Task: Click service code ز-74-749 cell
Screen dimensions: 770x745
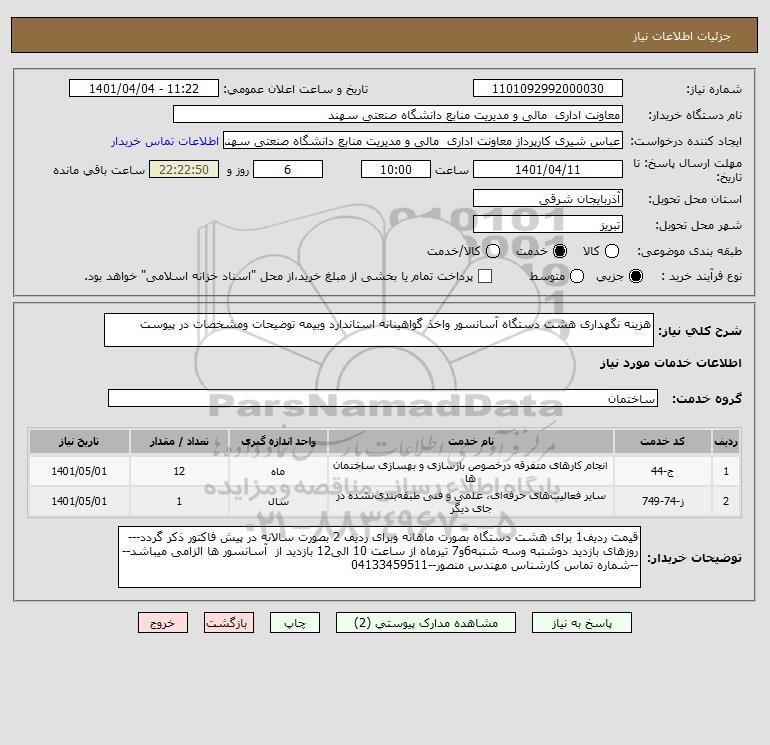Action: pos(662,501)
